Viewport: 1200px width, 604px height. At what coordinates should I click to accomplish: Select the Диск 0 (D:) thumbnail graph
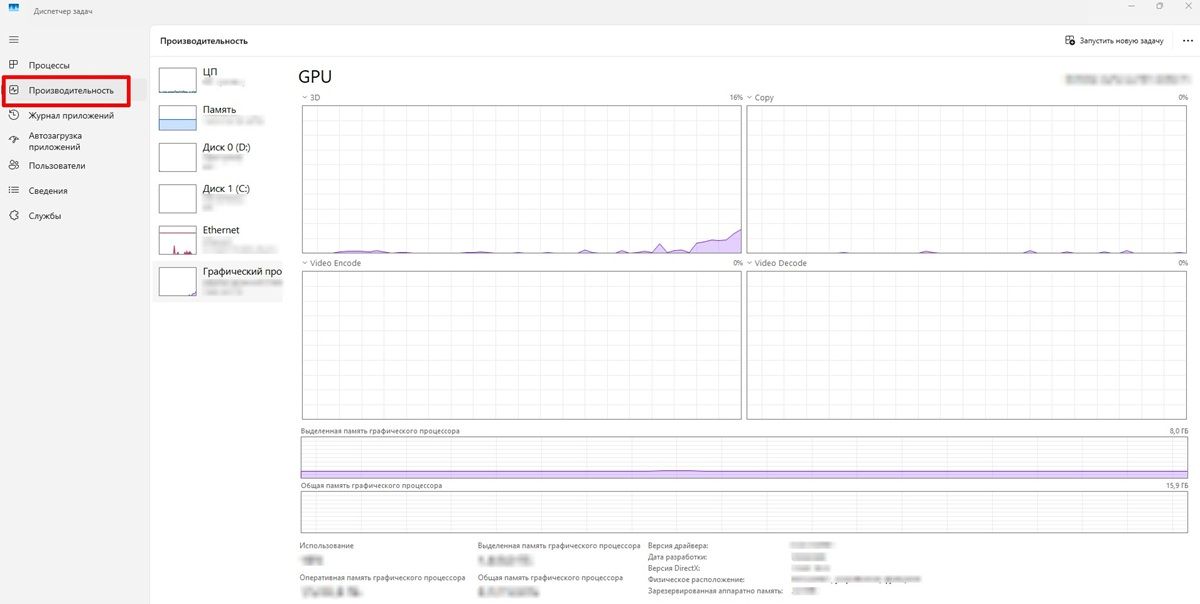(178, 157)
